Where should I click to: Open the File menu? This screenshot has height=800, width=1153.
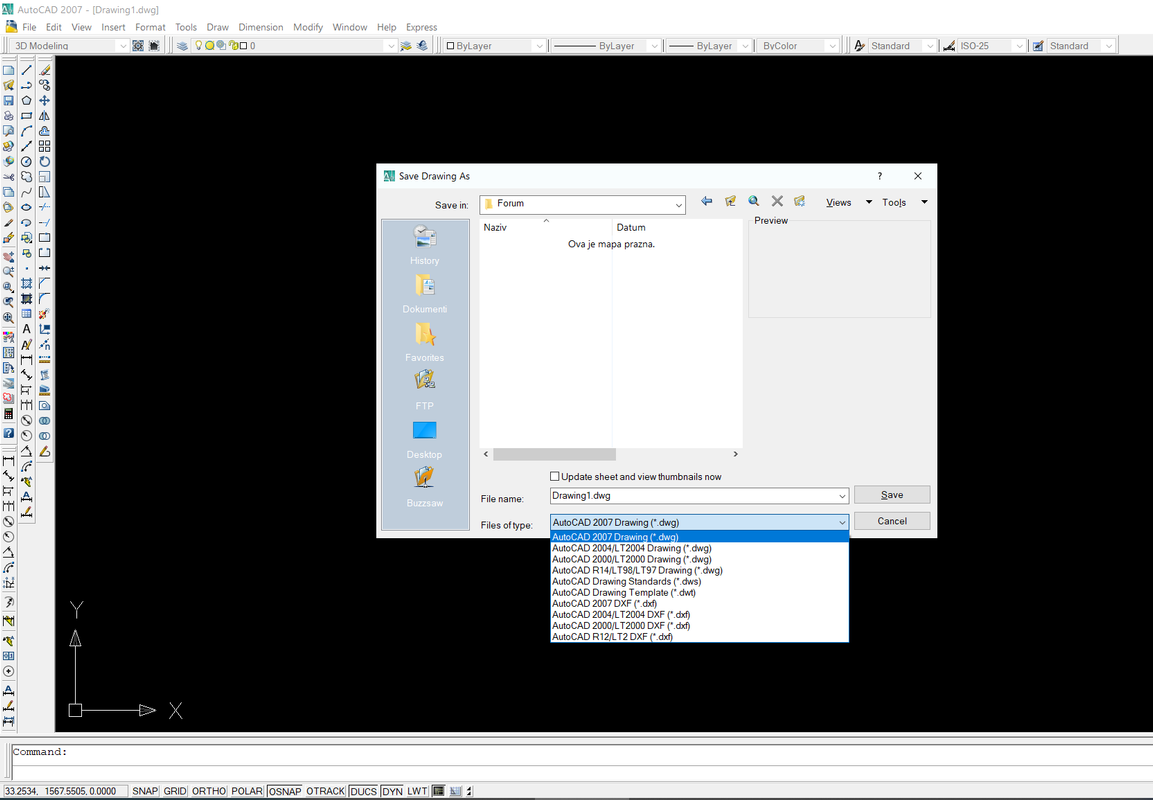29,27
